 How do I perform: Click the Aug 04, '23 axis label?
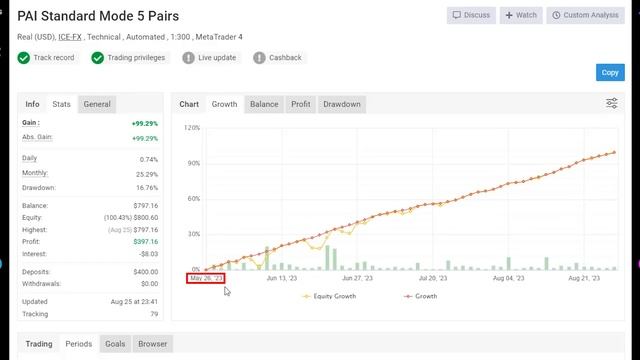tap(509, 278)
